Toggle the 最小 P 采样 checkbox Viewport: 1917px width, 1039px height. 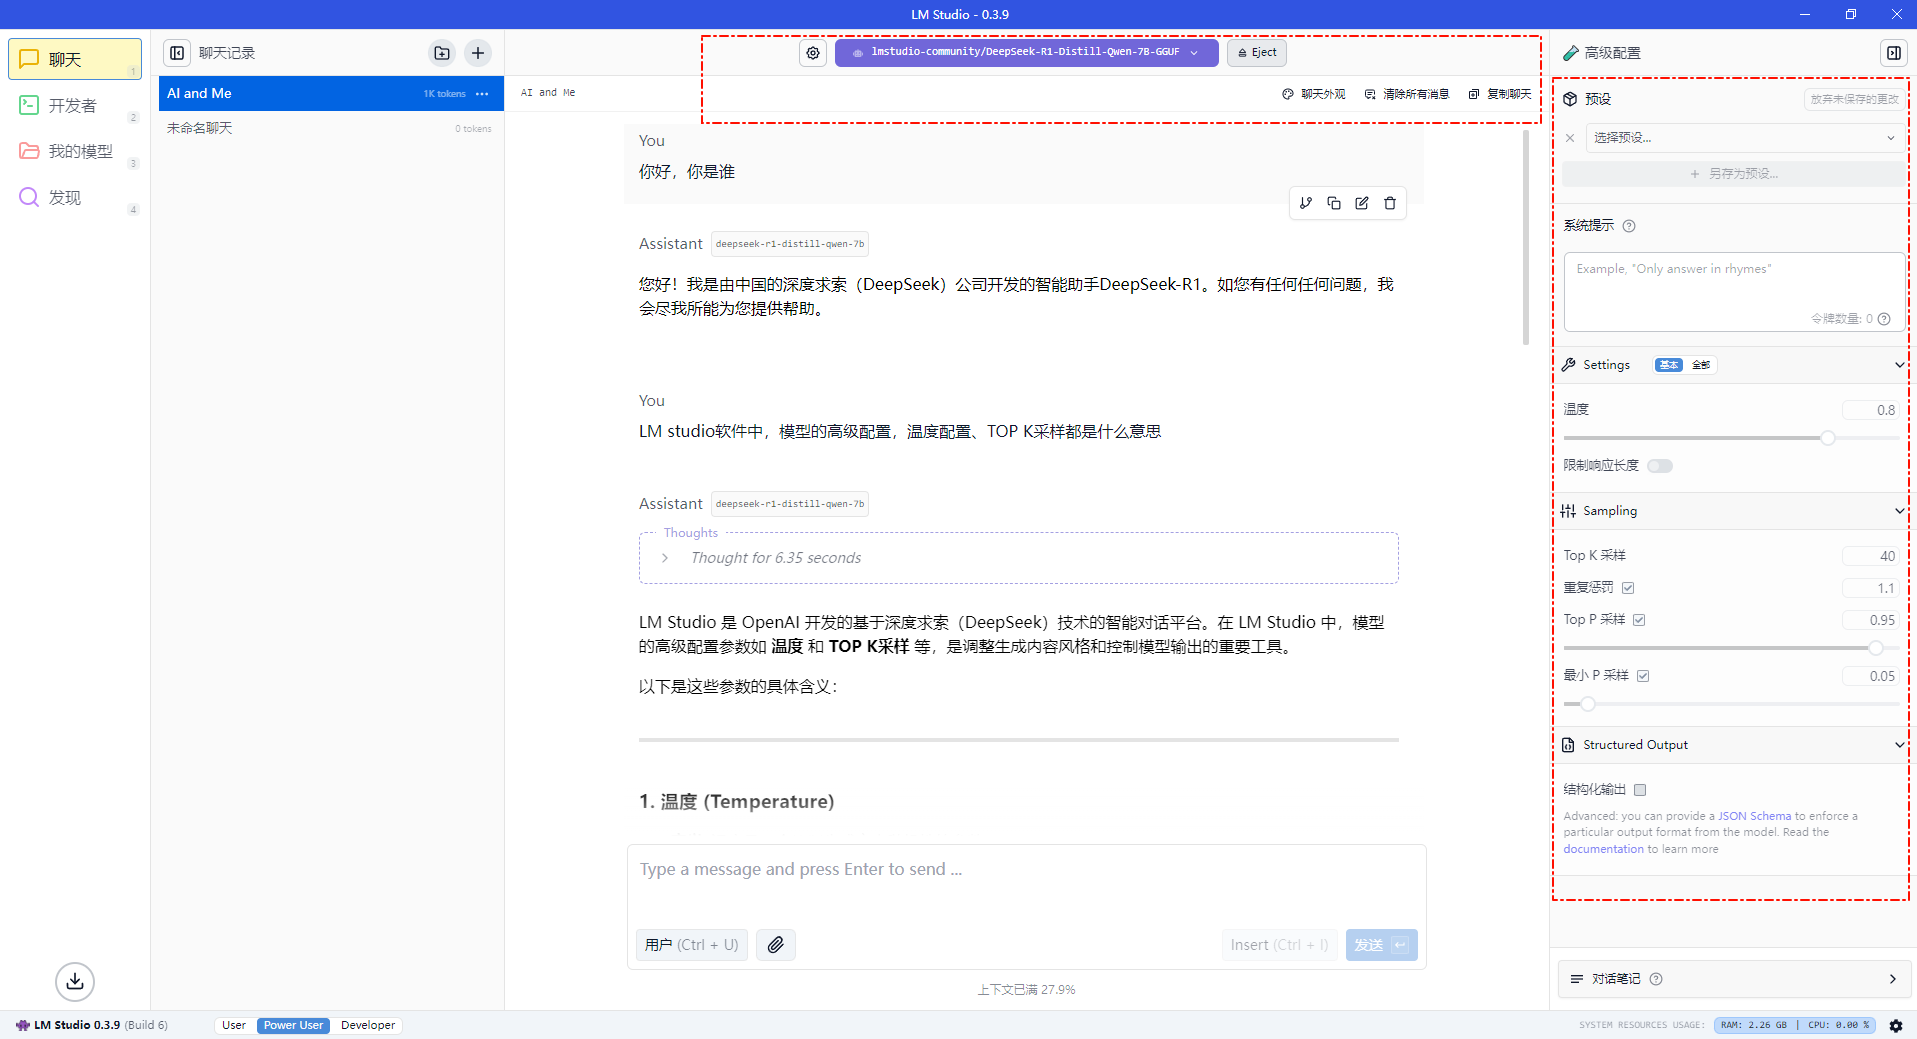coord(1643,676)
